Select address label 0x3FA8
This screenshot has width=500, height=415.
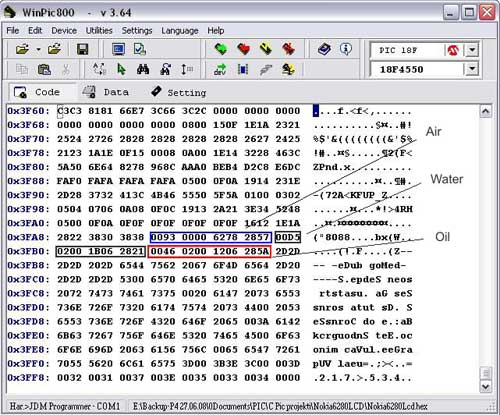point(28,237)
